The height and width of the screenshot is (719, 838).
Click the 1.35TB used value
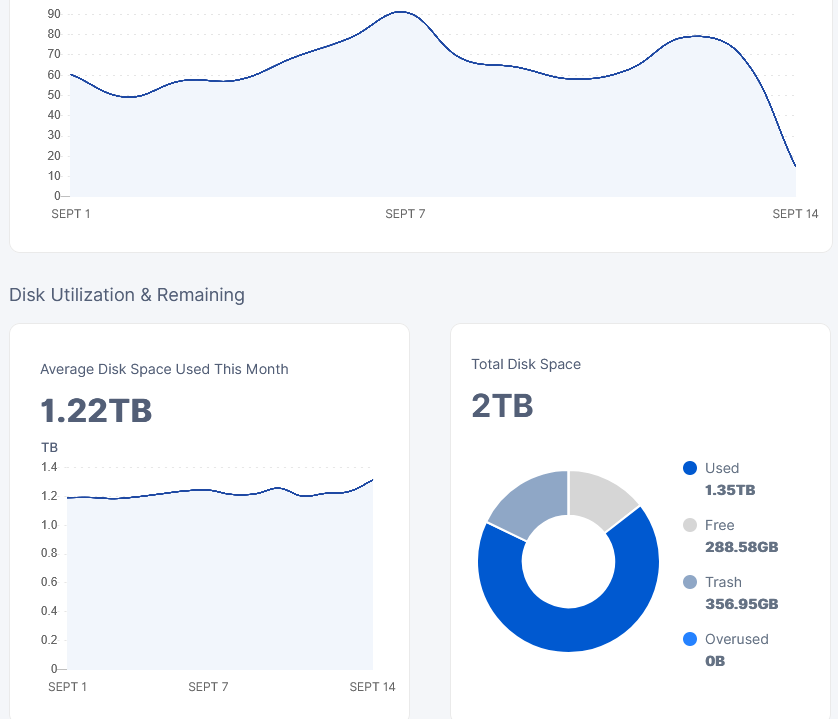click(730, 490)
